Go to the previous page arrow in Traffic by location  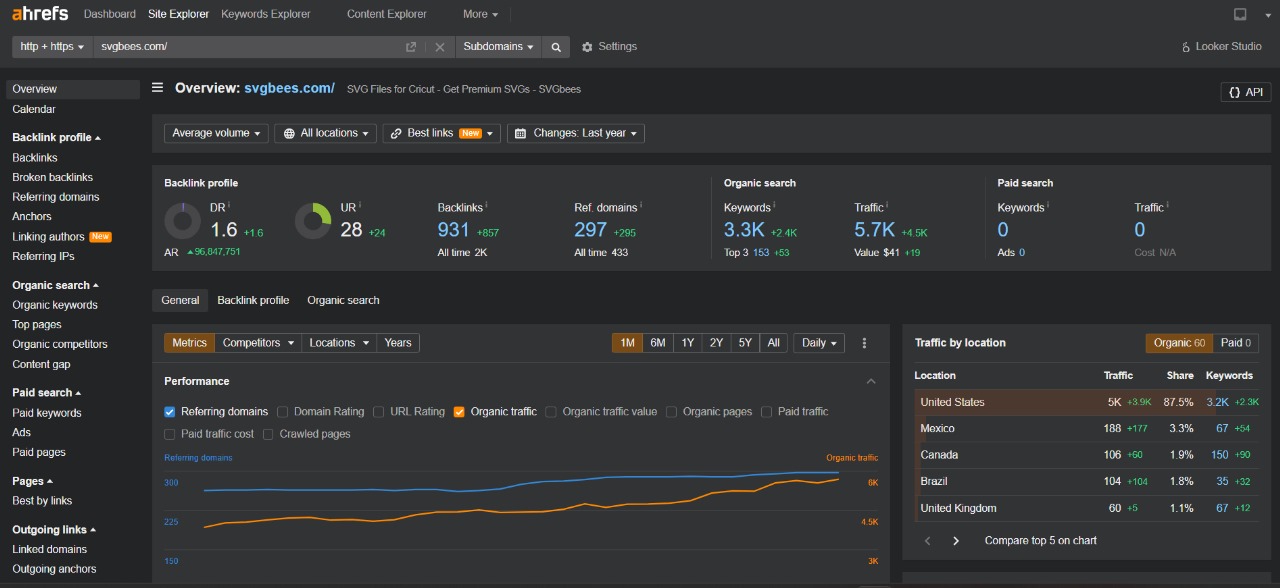tap(927, 541)
